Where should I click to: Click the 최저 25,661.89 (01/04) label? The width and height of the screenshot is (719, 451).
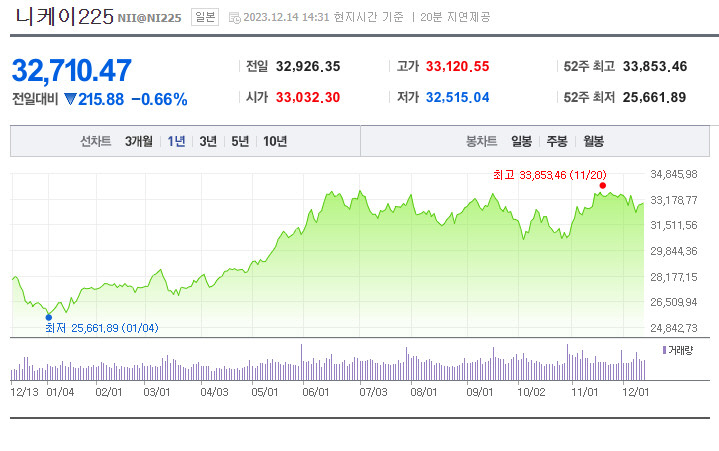coord(102,328)
